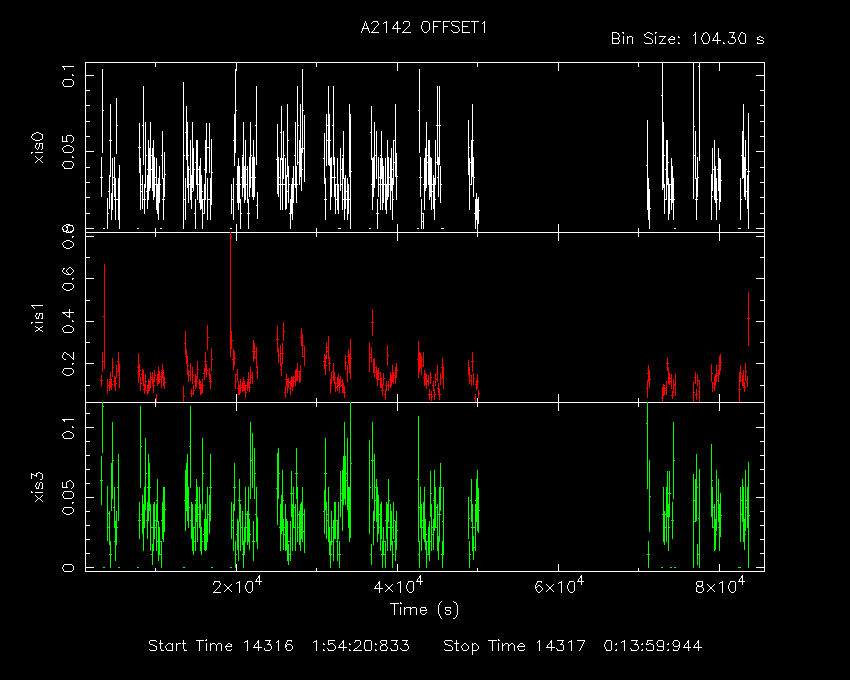Click the "Start Time 14316" text
850x680 pixels.
point(221,646)
